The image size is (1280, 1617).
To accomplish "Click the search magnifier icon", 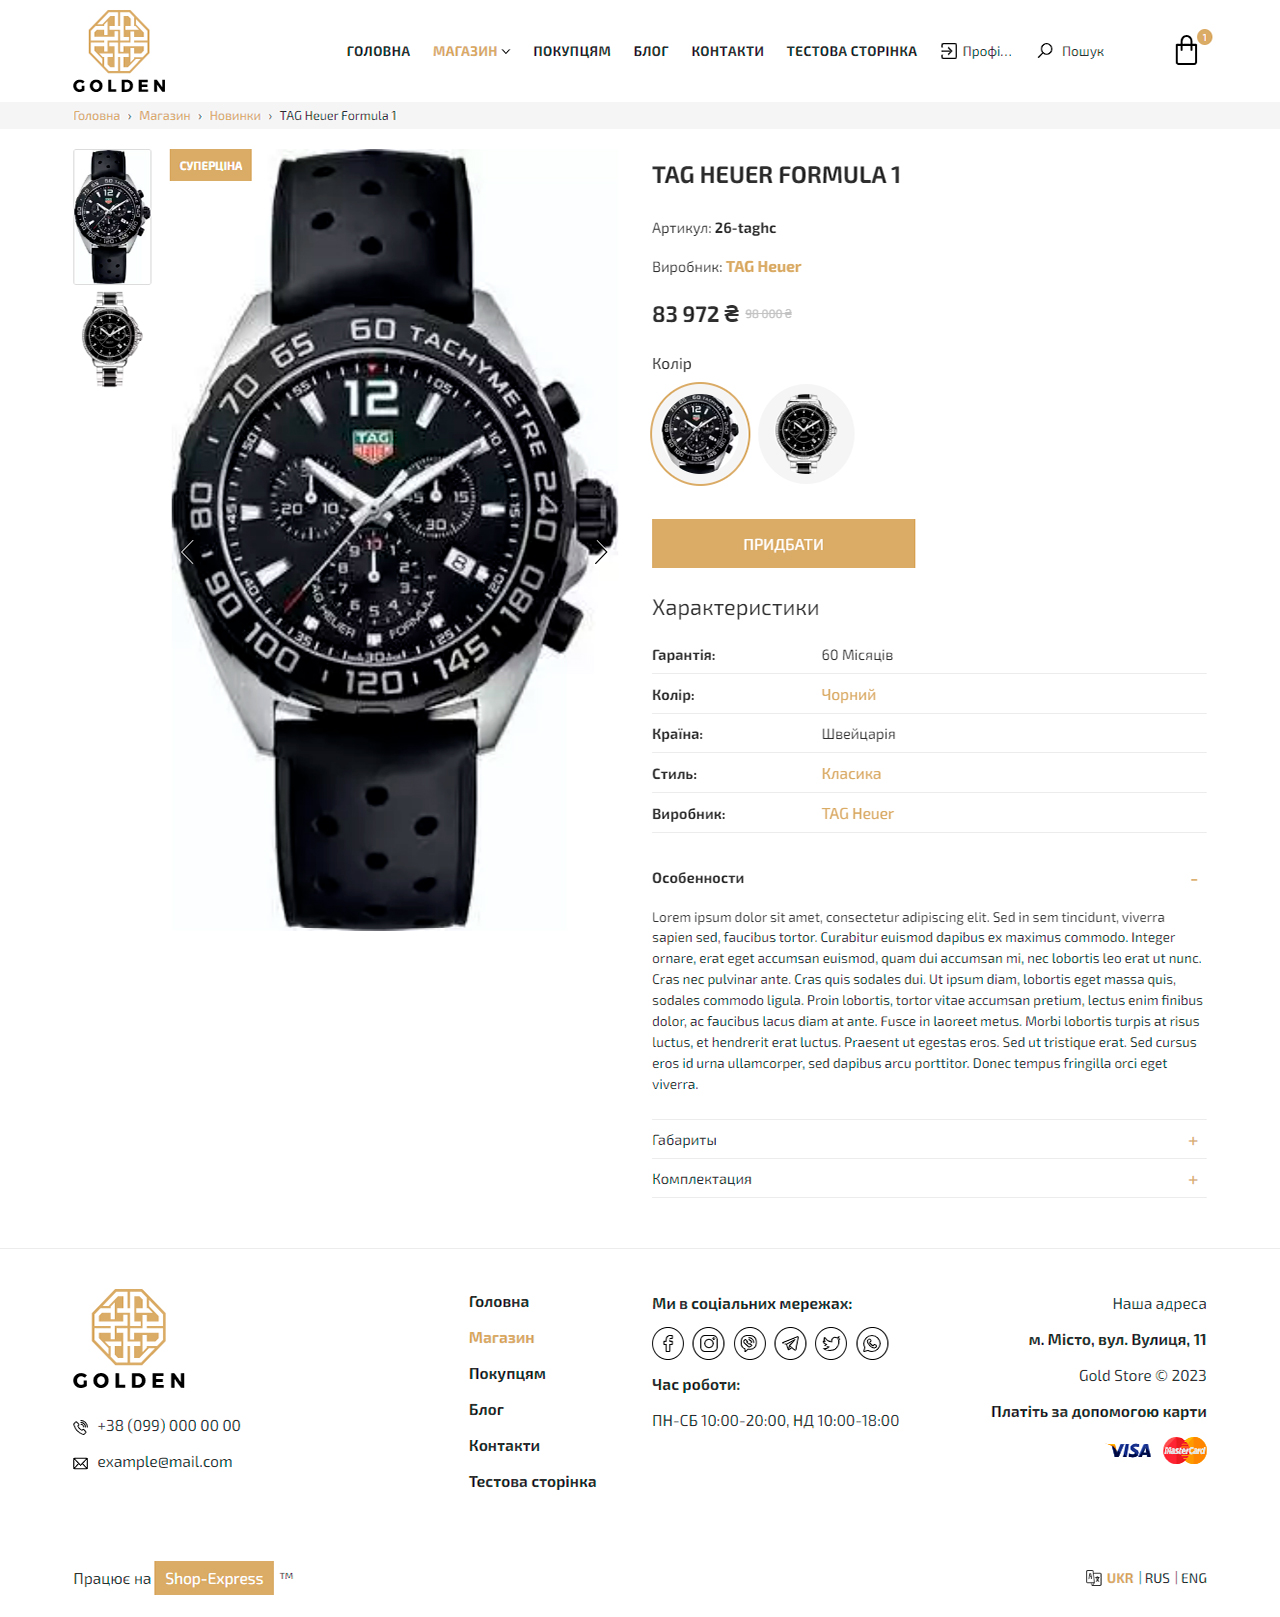I will (1045, 50).
